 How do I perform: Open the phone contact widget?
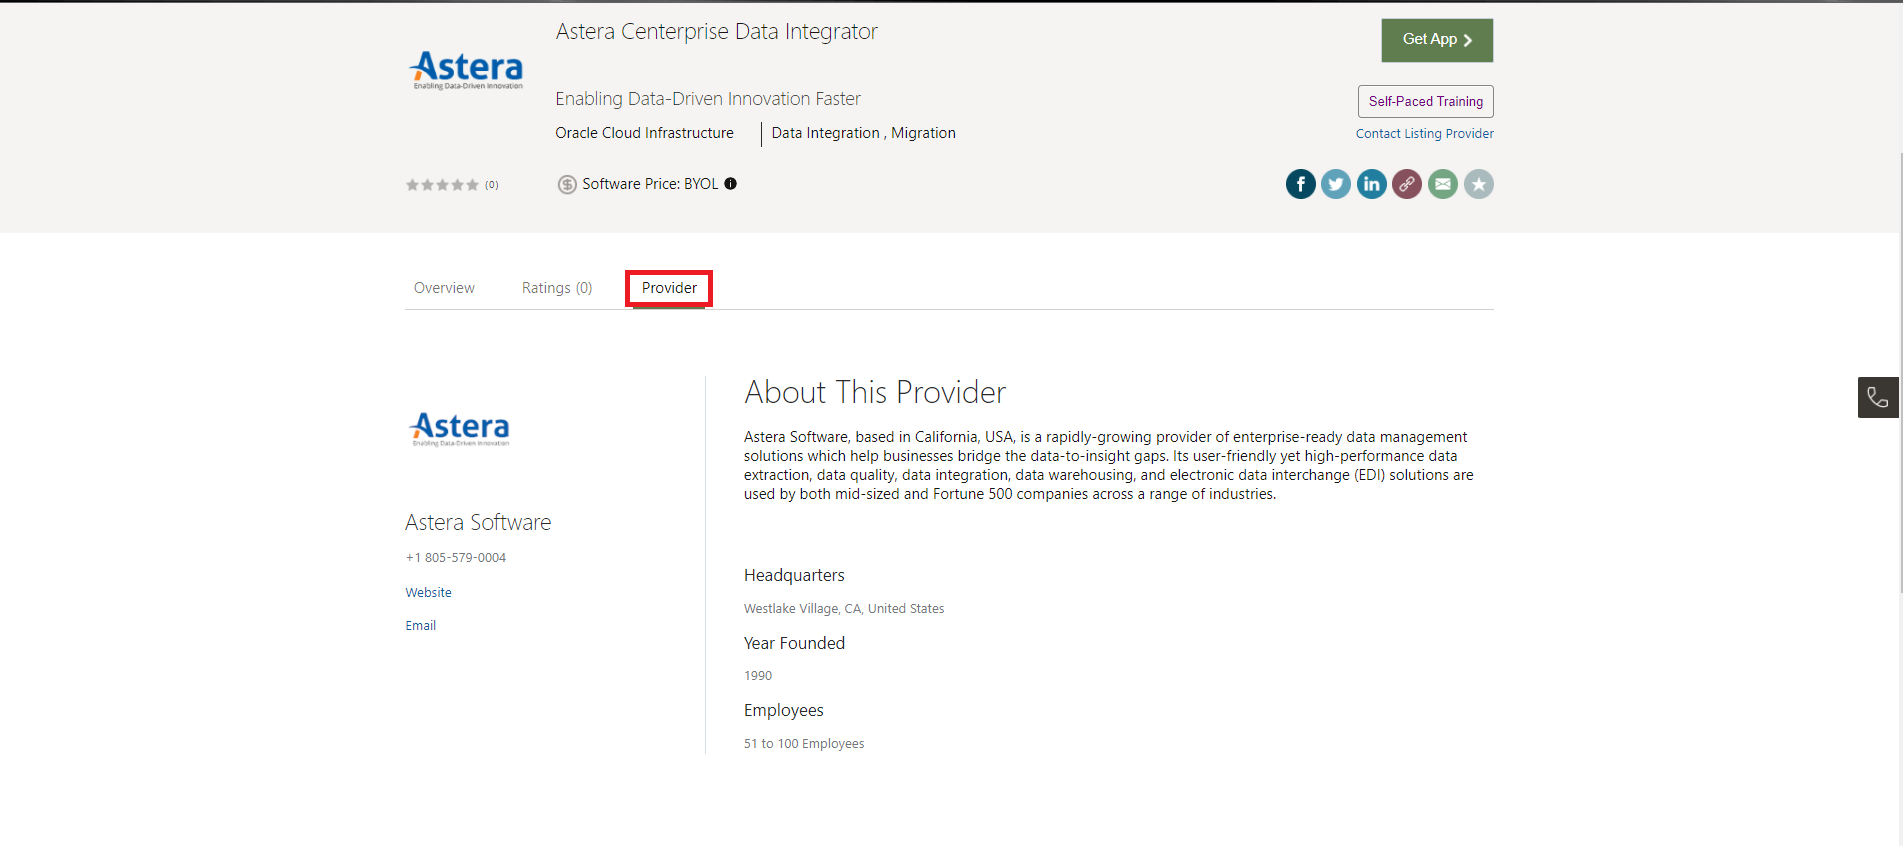click(x=1877, y=397)
